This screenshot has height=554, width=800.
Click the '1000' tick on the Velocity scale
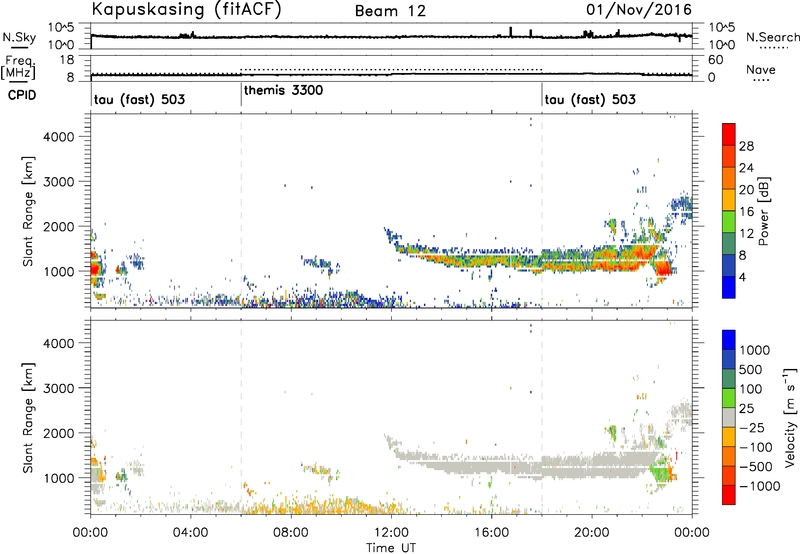pos(754,350)
